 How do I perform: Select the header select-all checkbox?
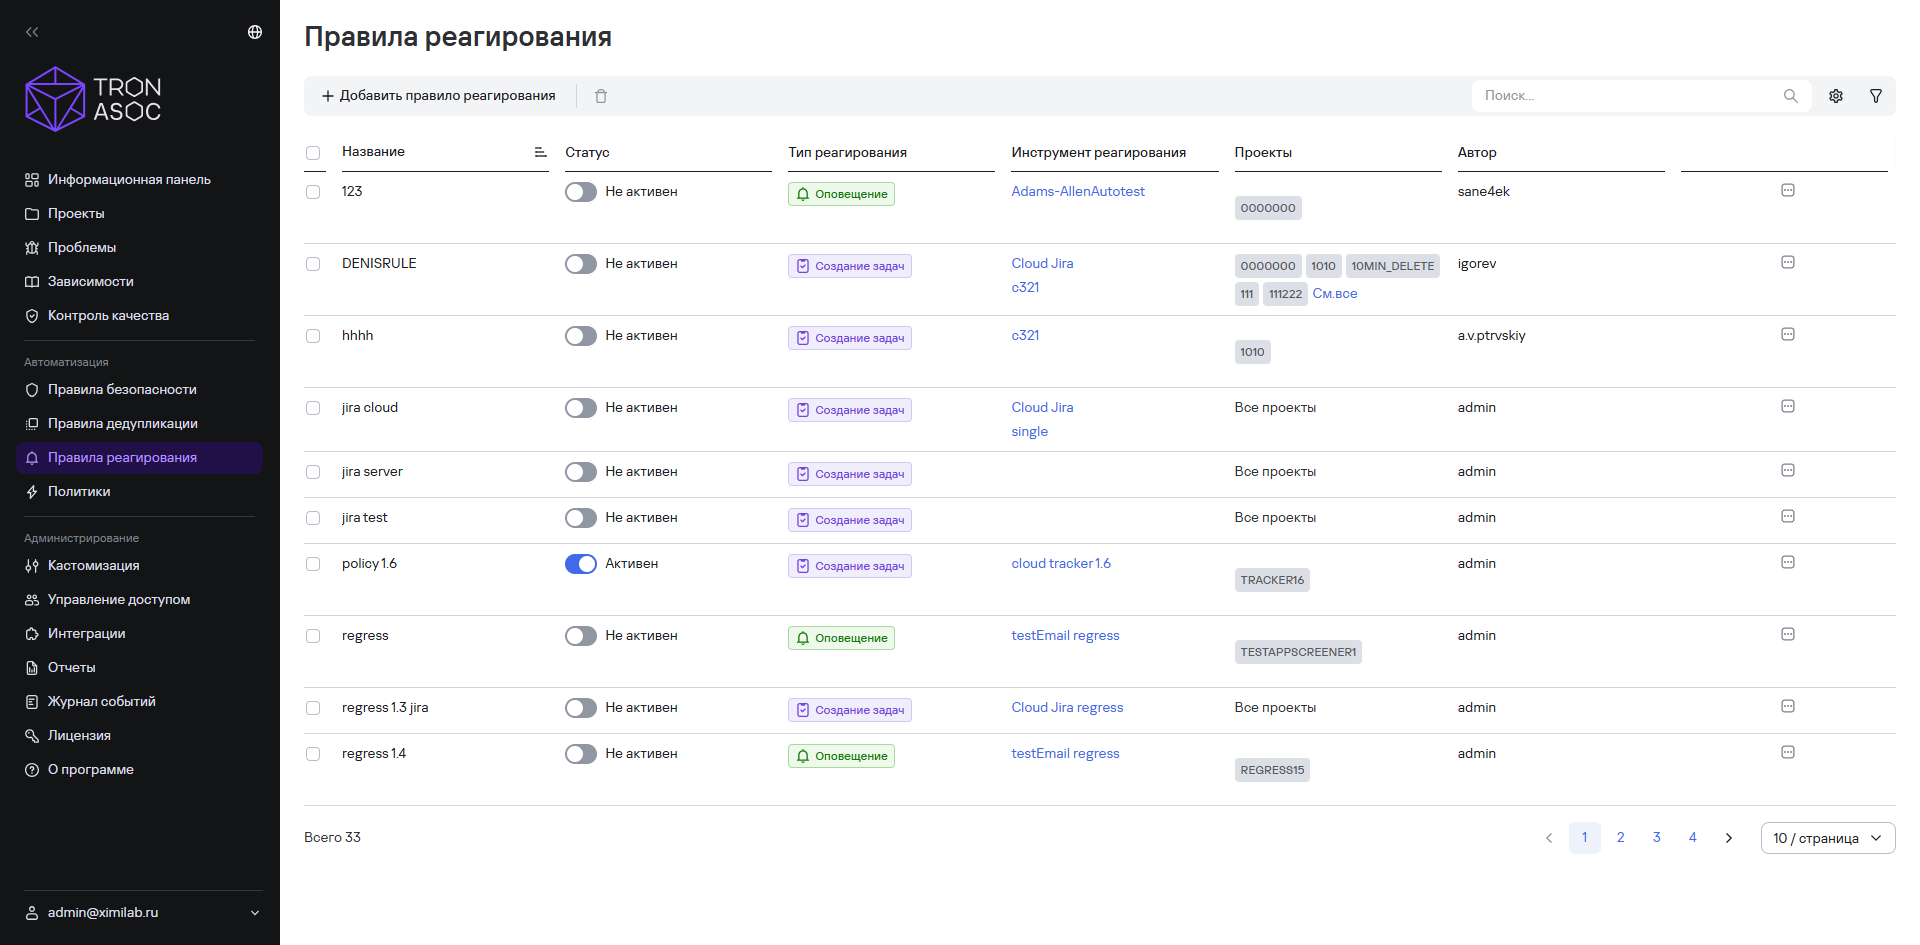coord(313,153)
